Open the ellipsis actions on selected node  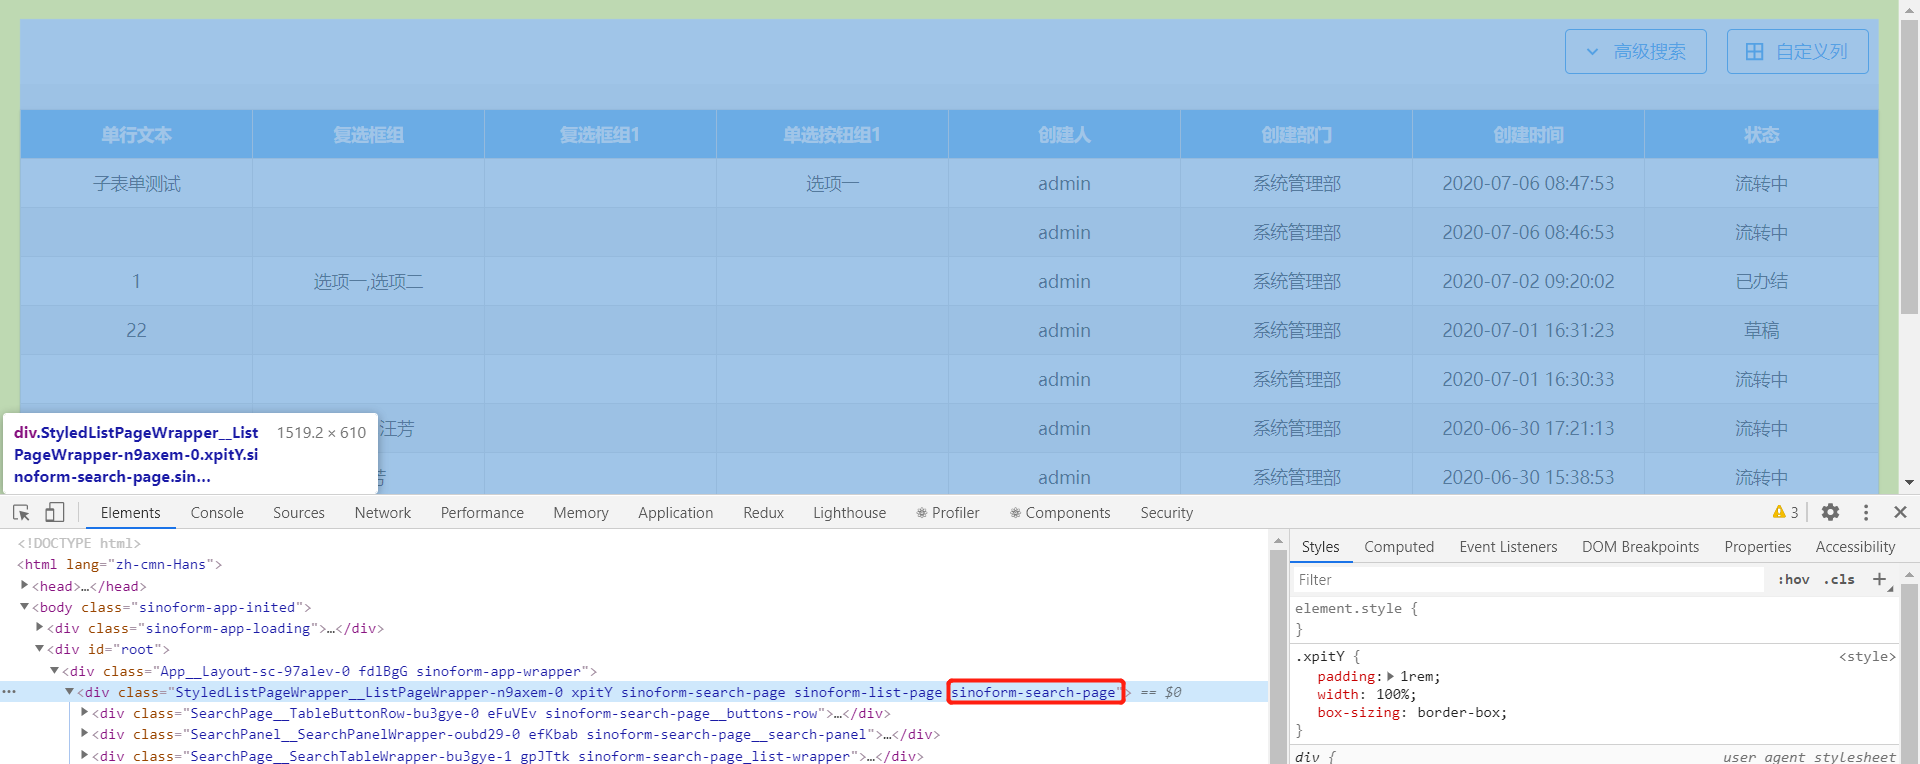[9, 691]
